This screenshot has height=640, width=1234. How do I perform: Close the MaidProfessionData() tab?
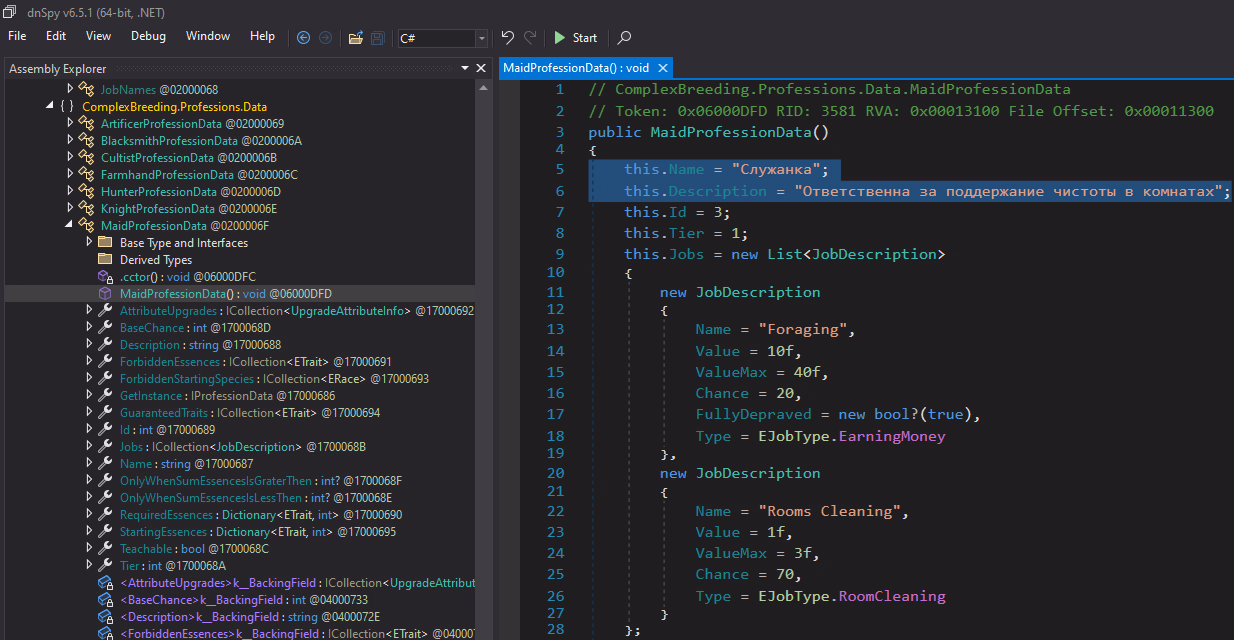(x=662, y=68)
